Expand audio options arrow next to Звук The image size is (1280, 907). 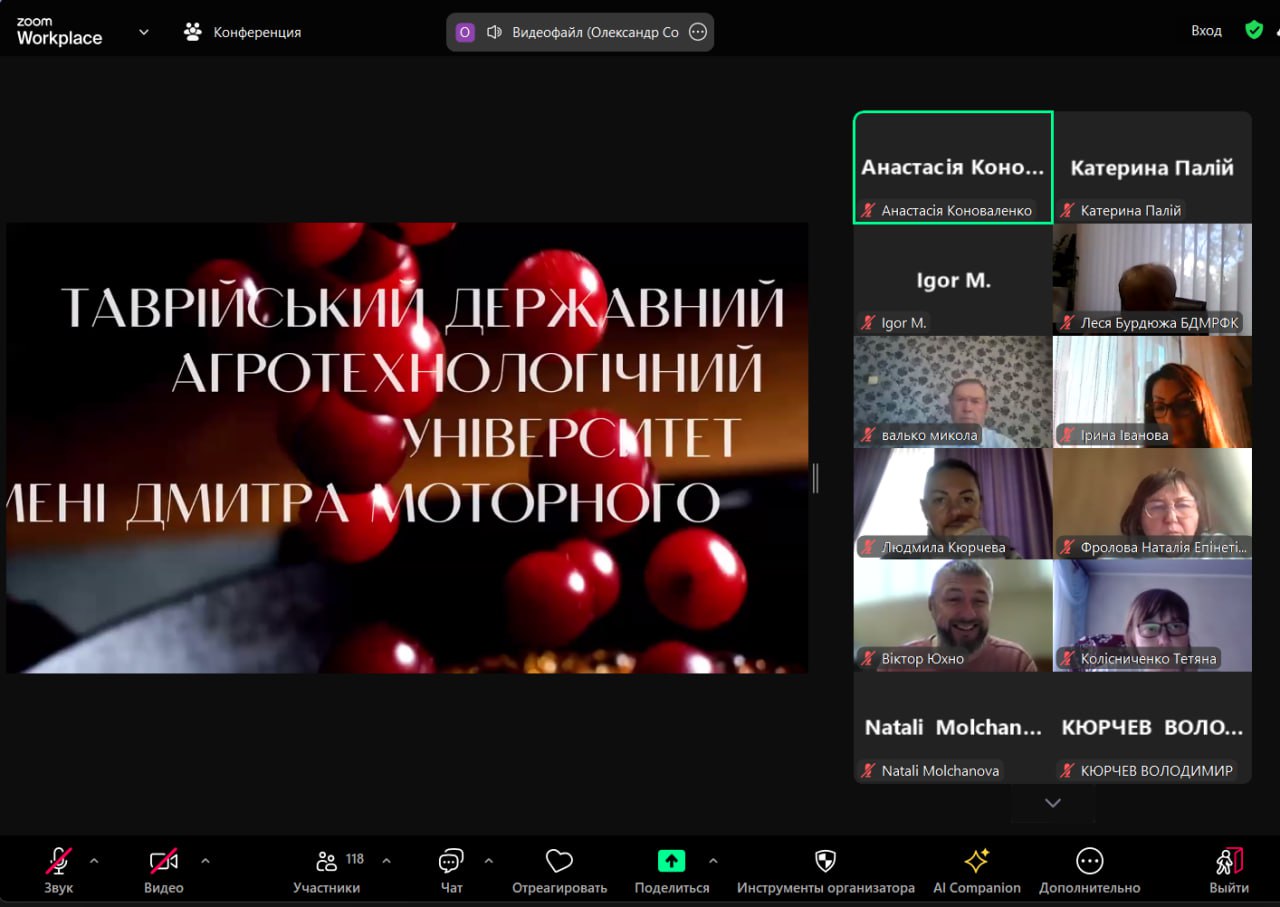pos(94,860)
